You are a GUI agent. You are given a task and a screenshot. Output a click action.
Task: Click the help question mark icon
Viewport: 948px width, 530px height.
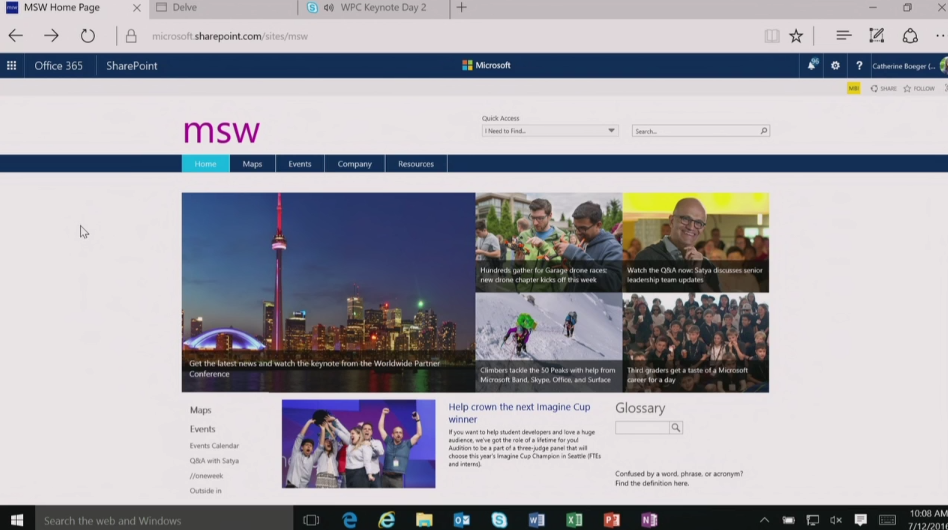(859, 66)
